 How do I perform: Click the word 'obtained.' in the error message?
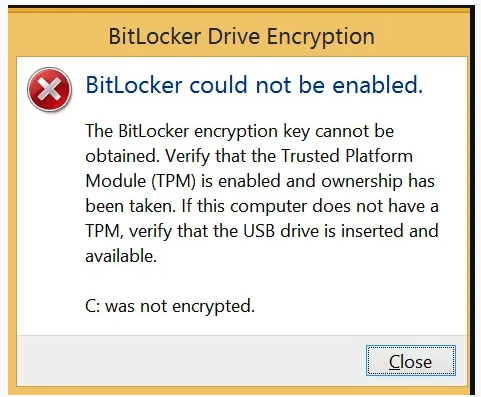tap(123, 156)
